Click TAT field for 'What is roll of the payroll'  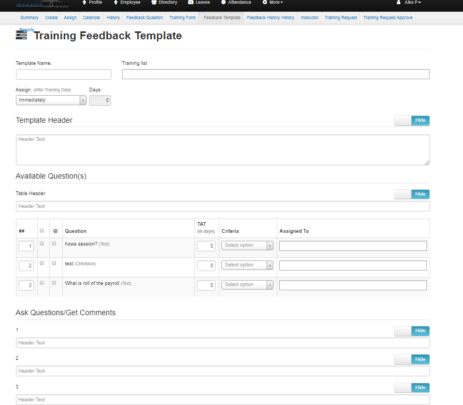pos(206,285)
